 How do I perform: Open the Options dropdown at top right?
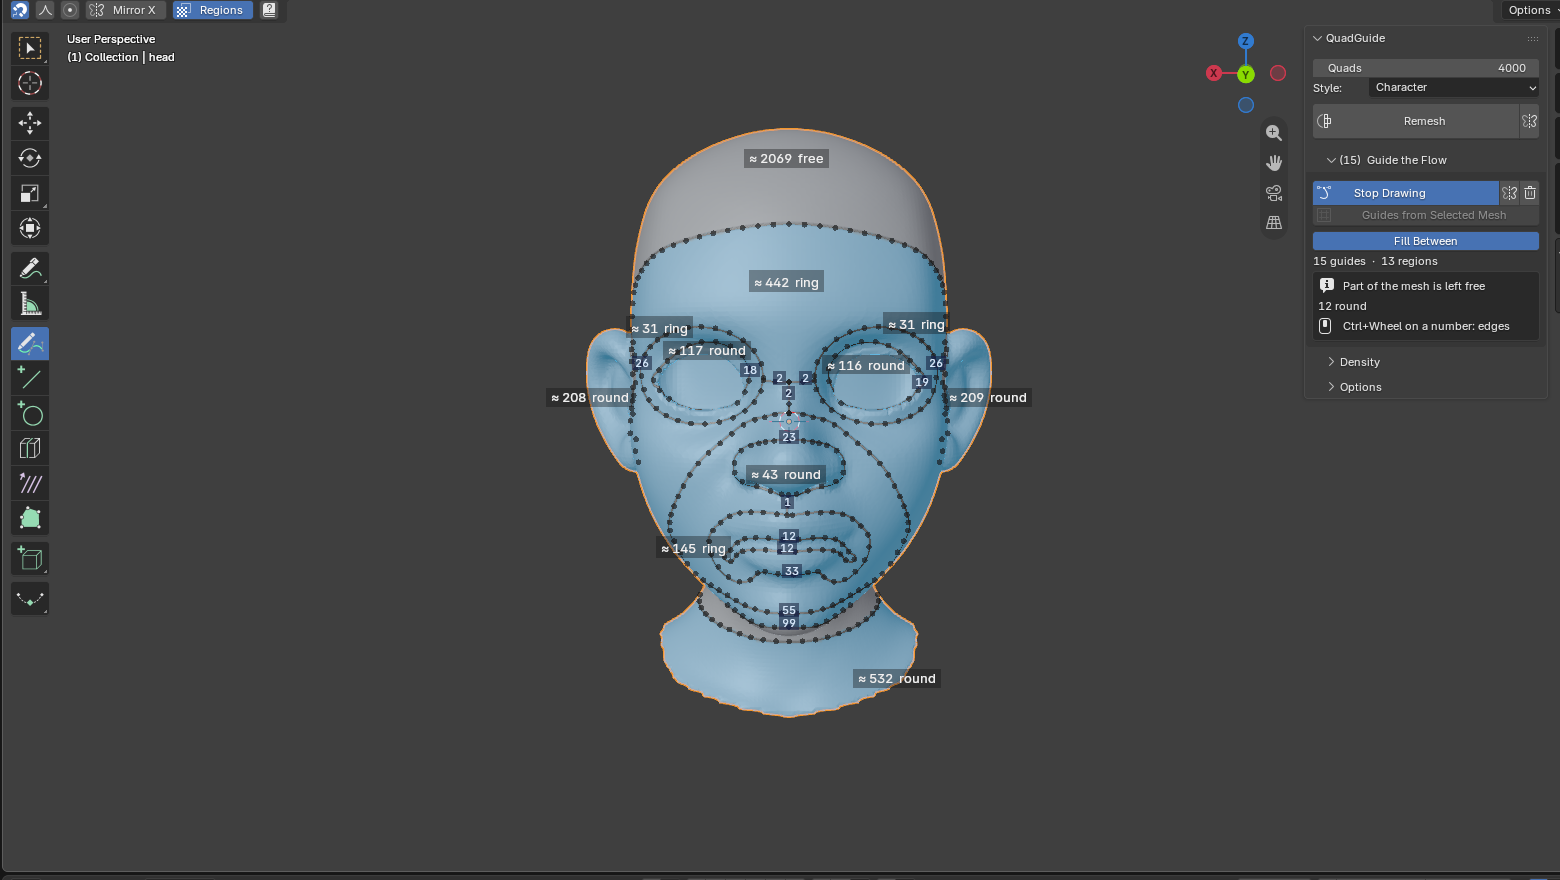(x=1530, y=10)
